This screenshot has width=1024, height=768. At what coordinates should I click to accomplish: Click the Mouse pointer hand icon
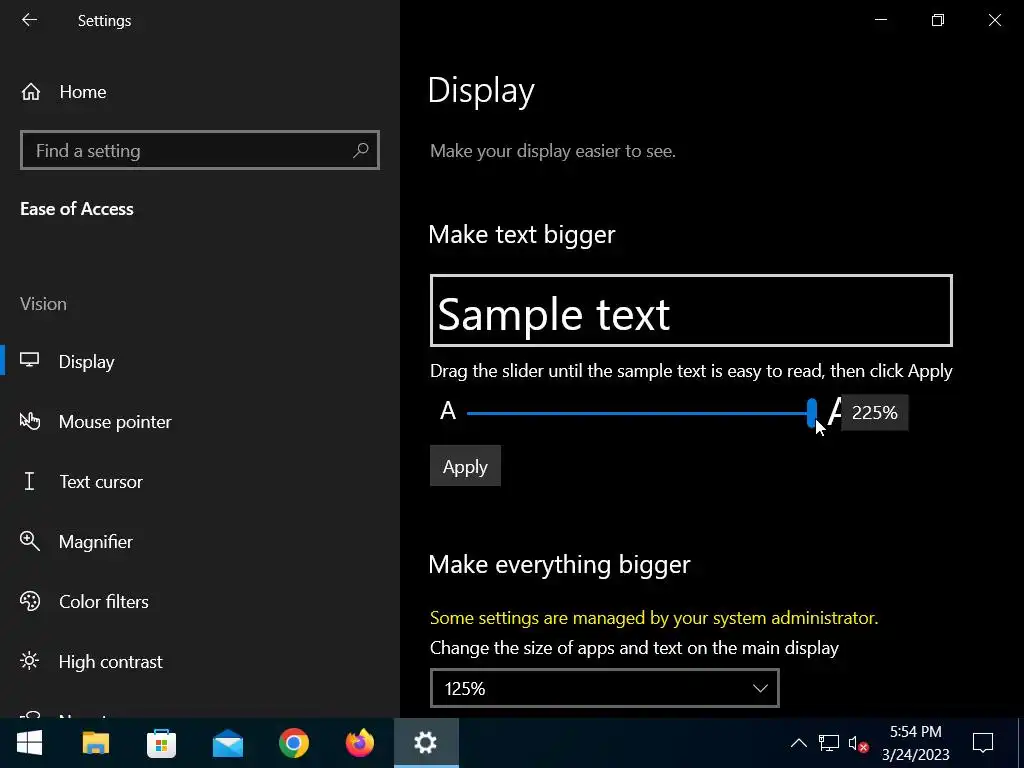tap(29, 421)
